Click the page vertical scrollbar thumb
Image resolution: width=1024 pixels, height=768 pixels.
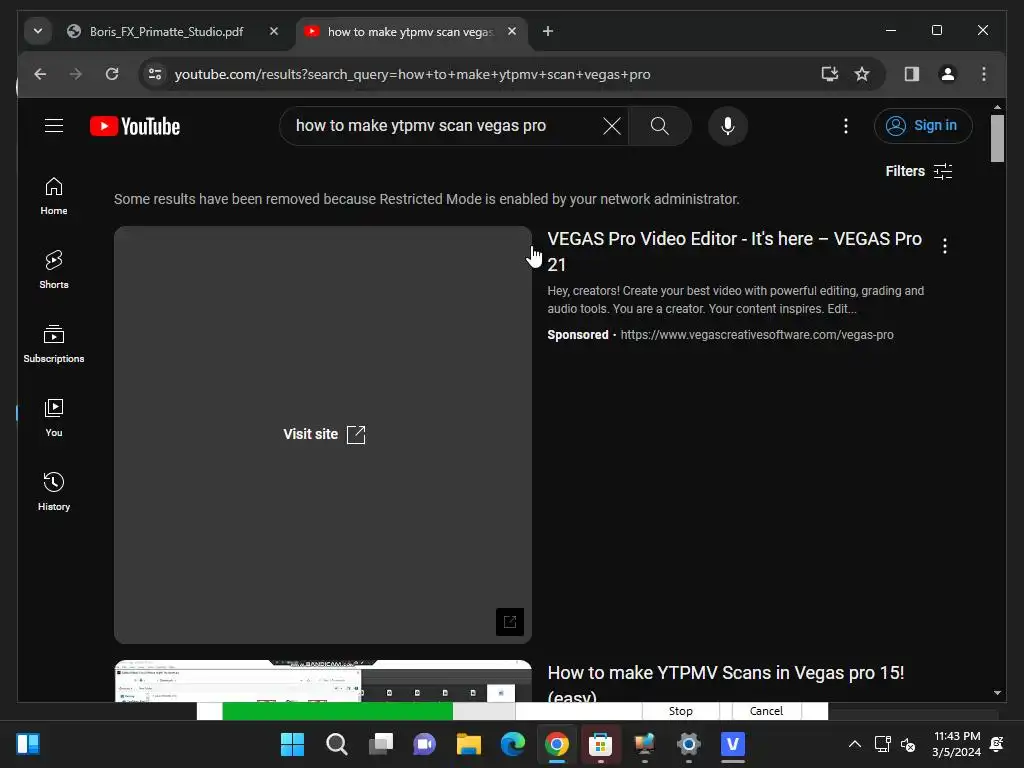(x=997, y=138)
